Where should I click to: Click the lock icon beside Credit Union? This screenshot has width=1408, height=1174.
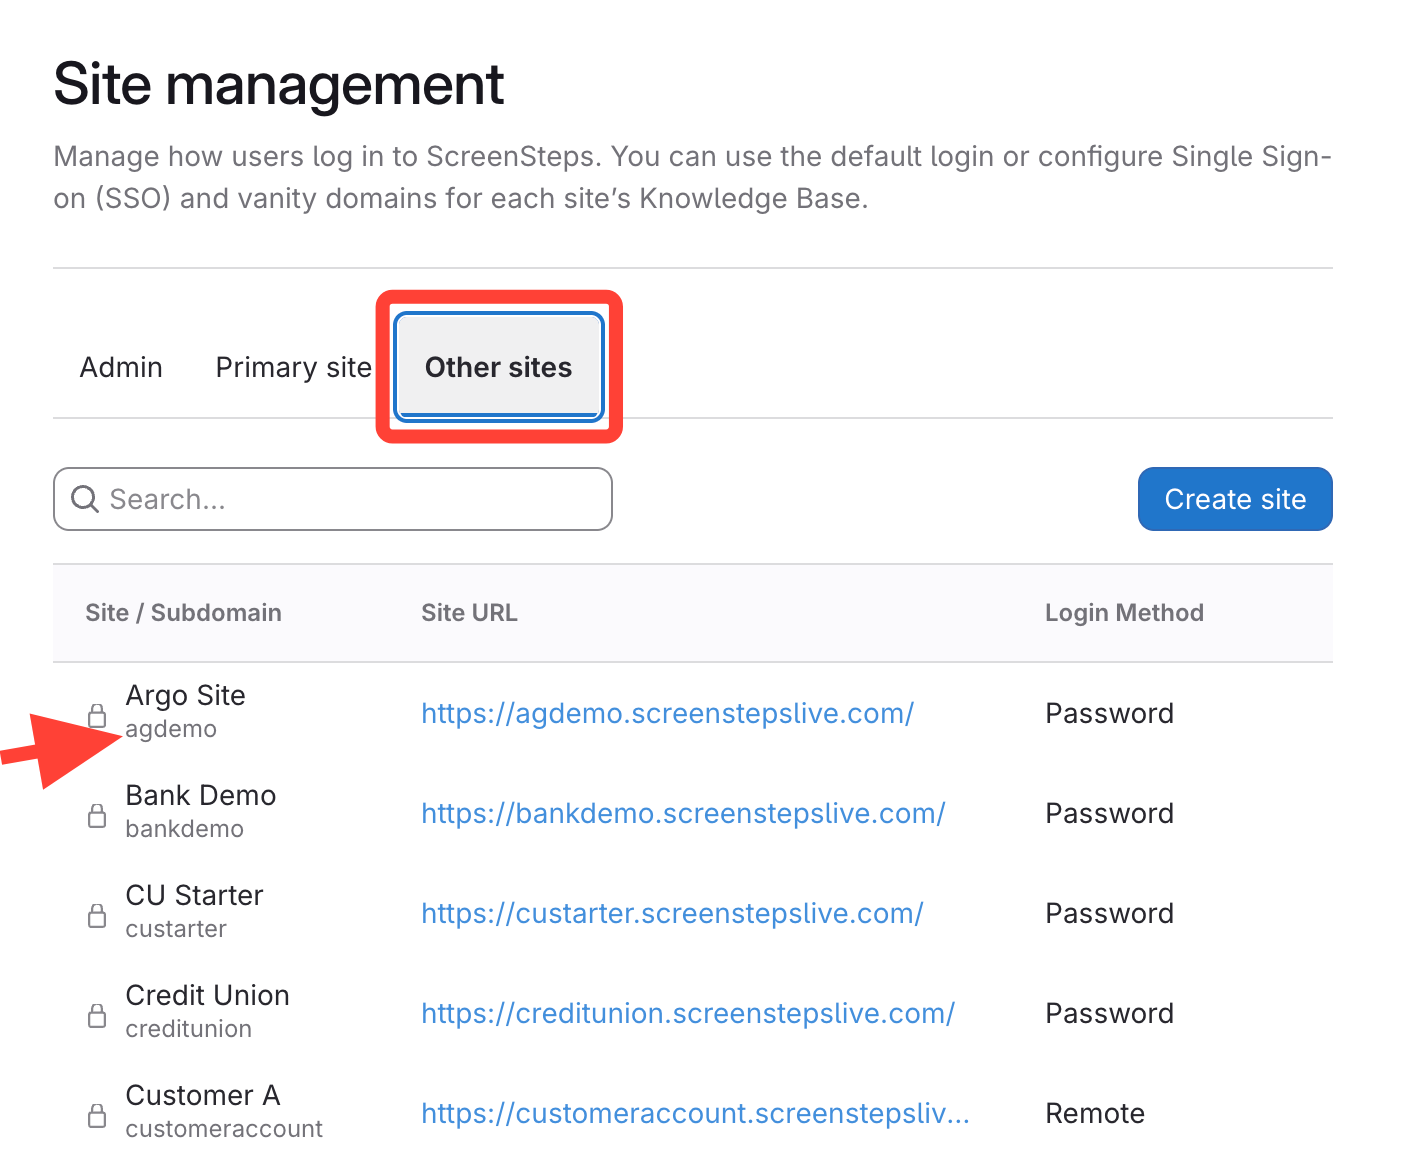tap(97, 1015)
